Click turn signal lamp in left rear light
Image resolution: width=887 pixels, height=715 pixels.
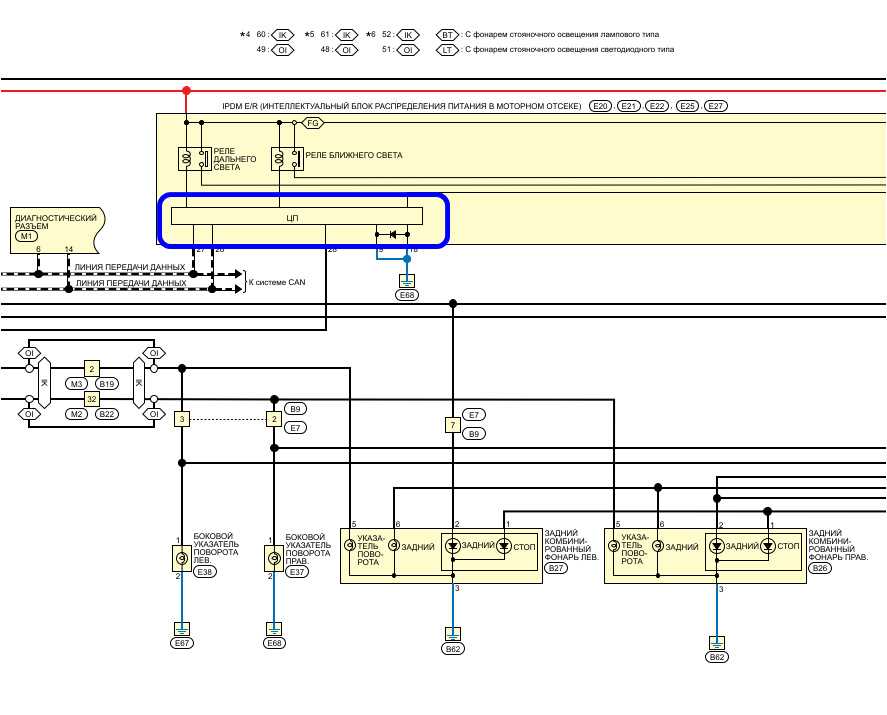(x=349, y=545)
